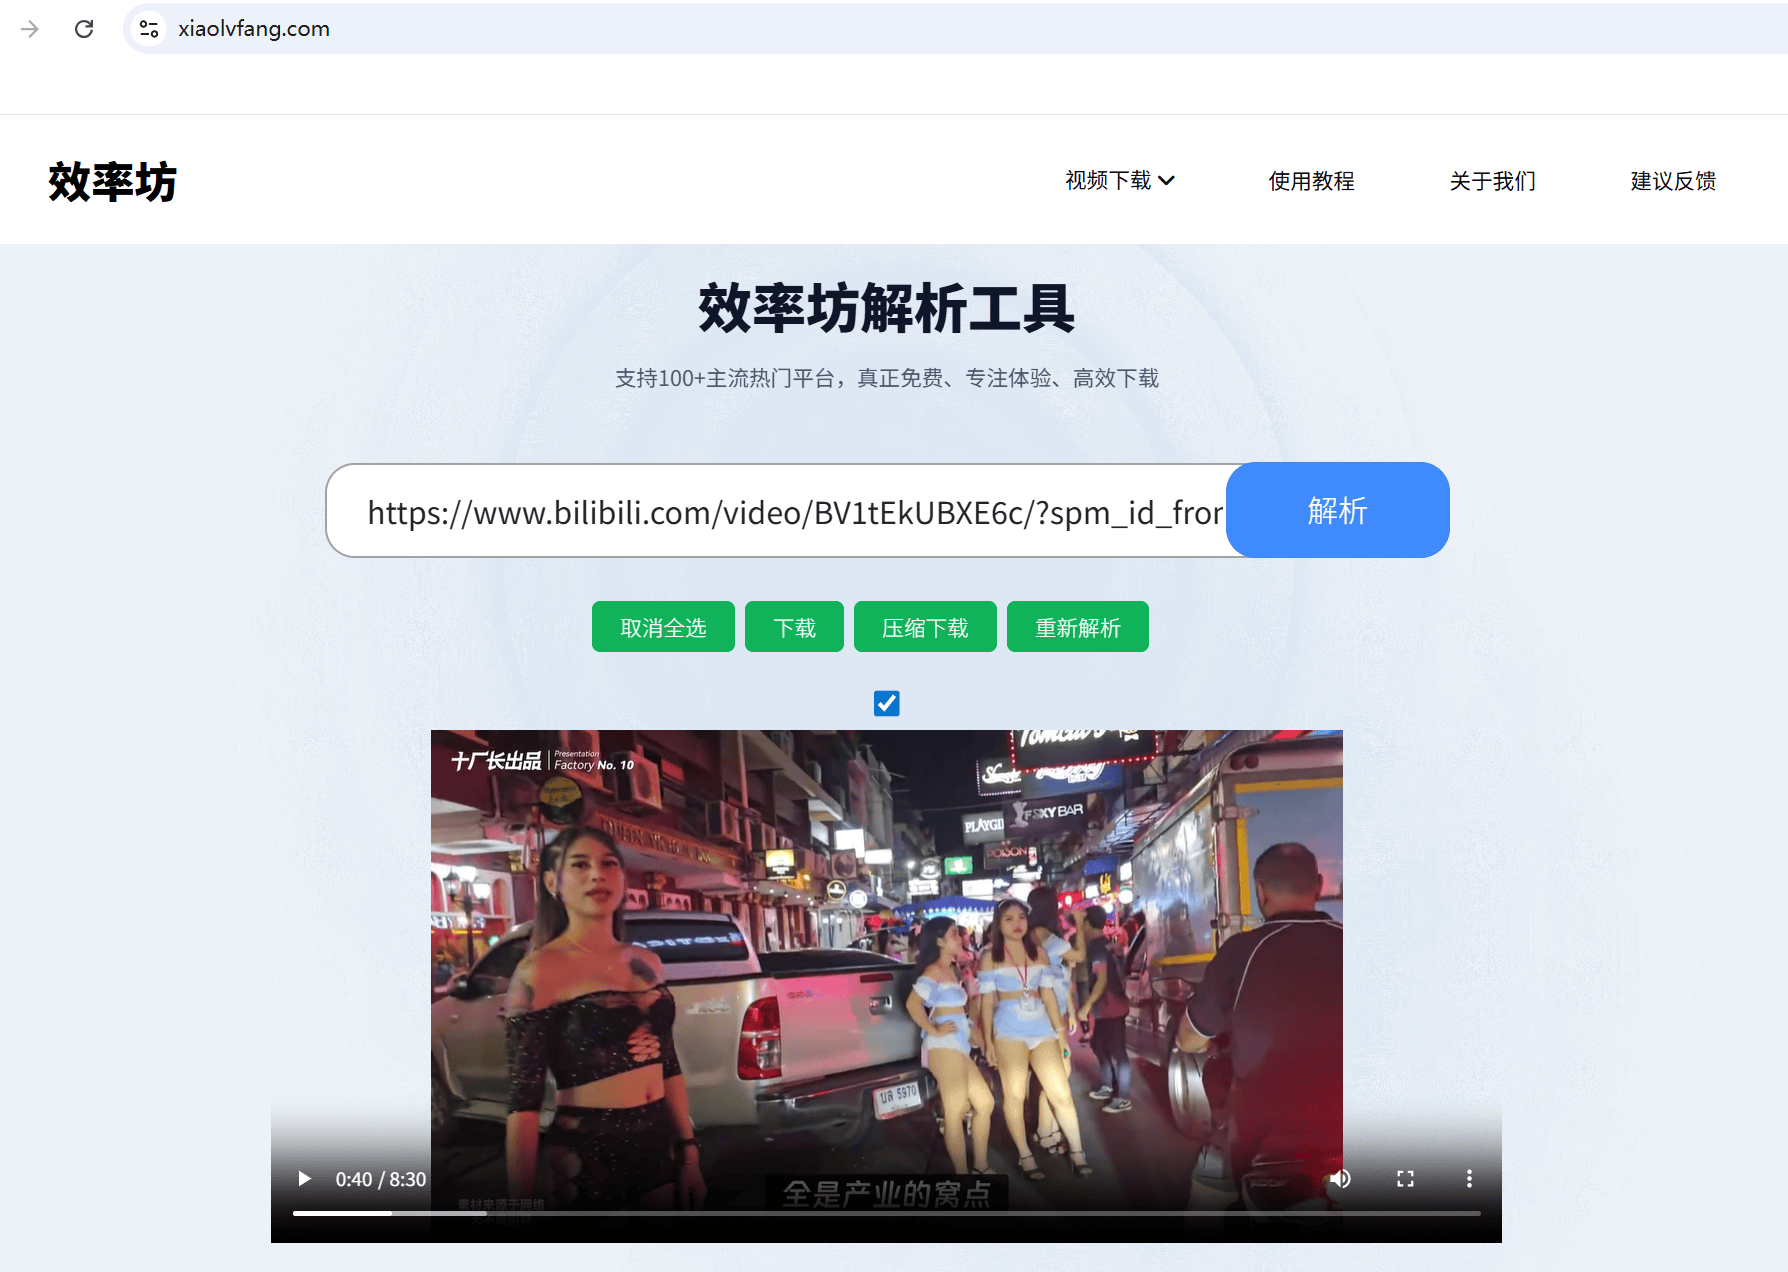1788x1272 pixels.
Task: Reload the page with the refresh icon
Action: click(x=84, y=29)
